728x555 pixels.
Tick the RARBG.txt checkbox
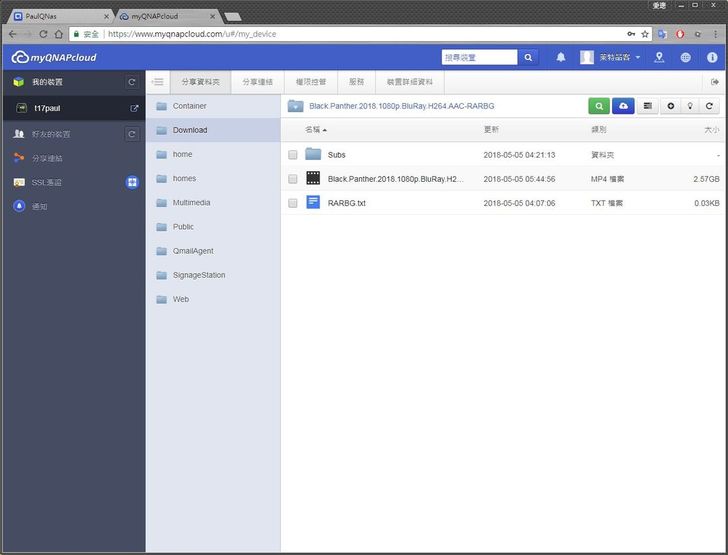point(293,203)
